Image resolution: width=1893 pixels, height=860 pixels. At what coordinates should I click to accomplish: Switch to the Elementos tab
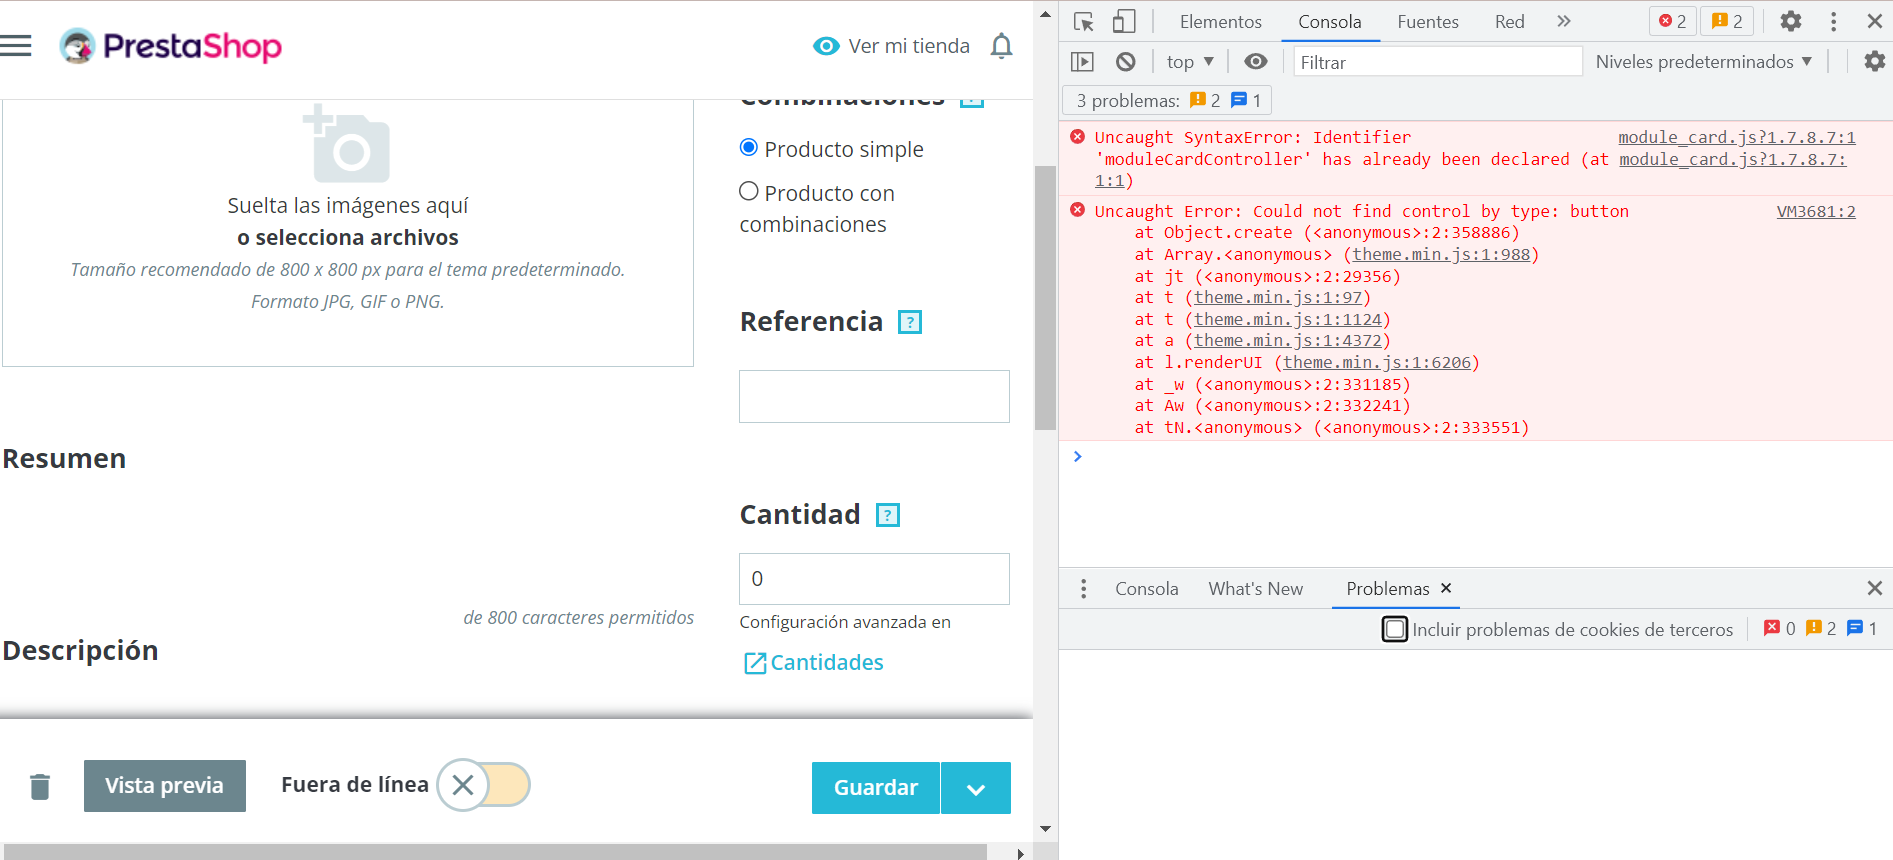tap(1221, 22)
